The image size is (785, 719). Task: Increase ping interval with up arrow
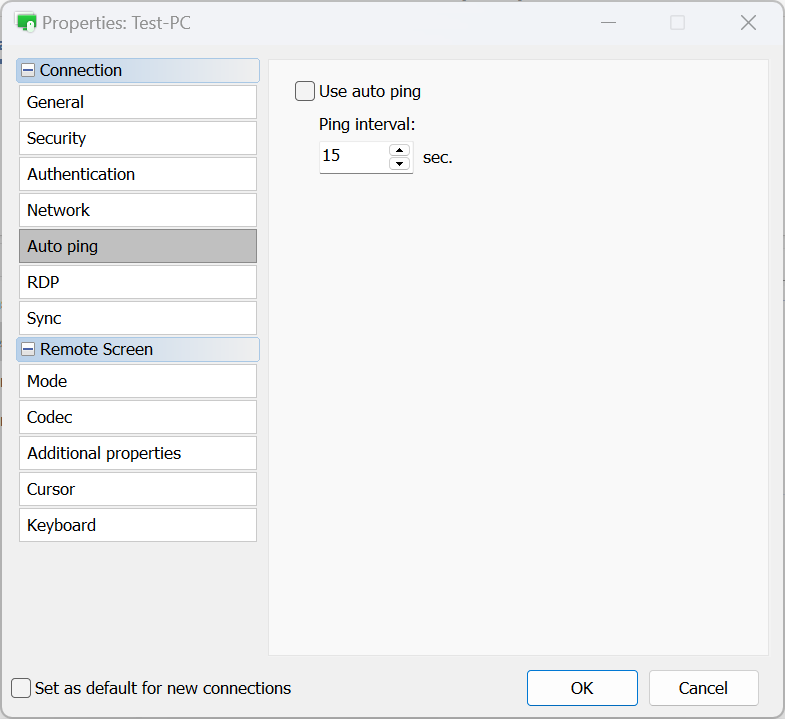400,151
